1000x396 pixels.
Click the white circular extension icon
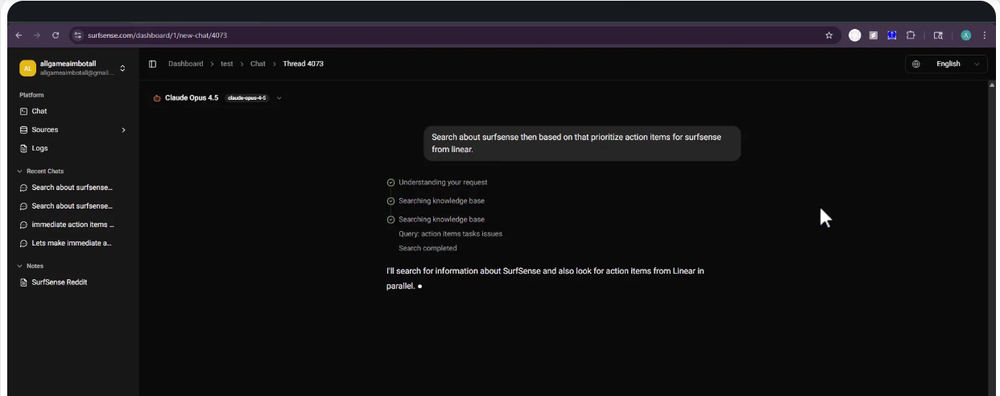tap(855, 35)
